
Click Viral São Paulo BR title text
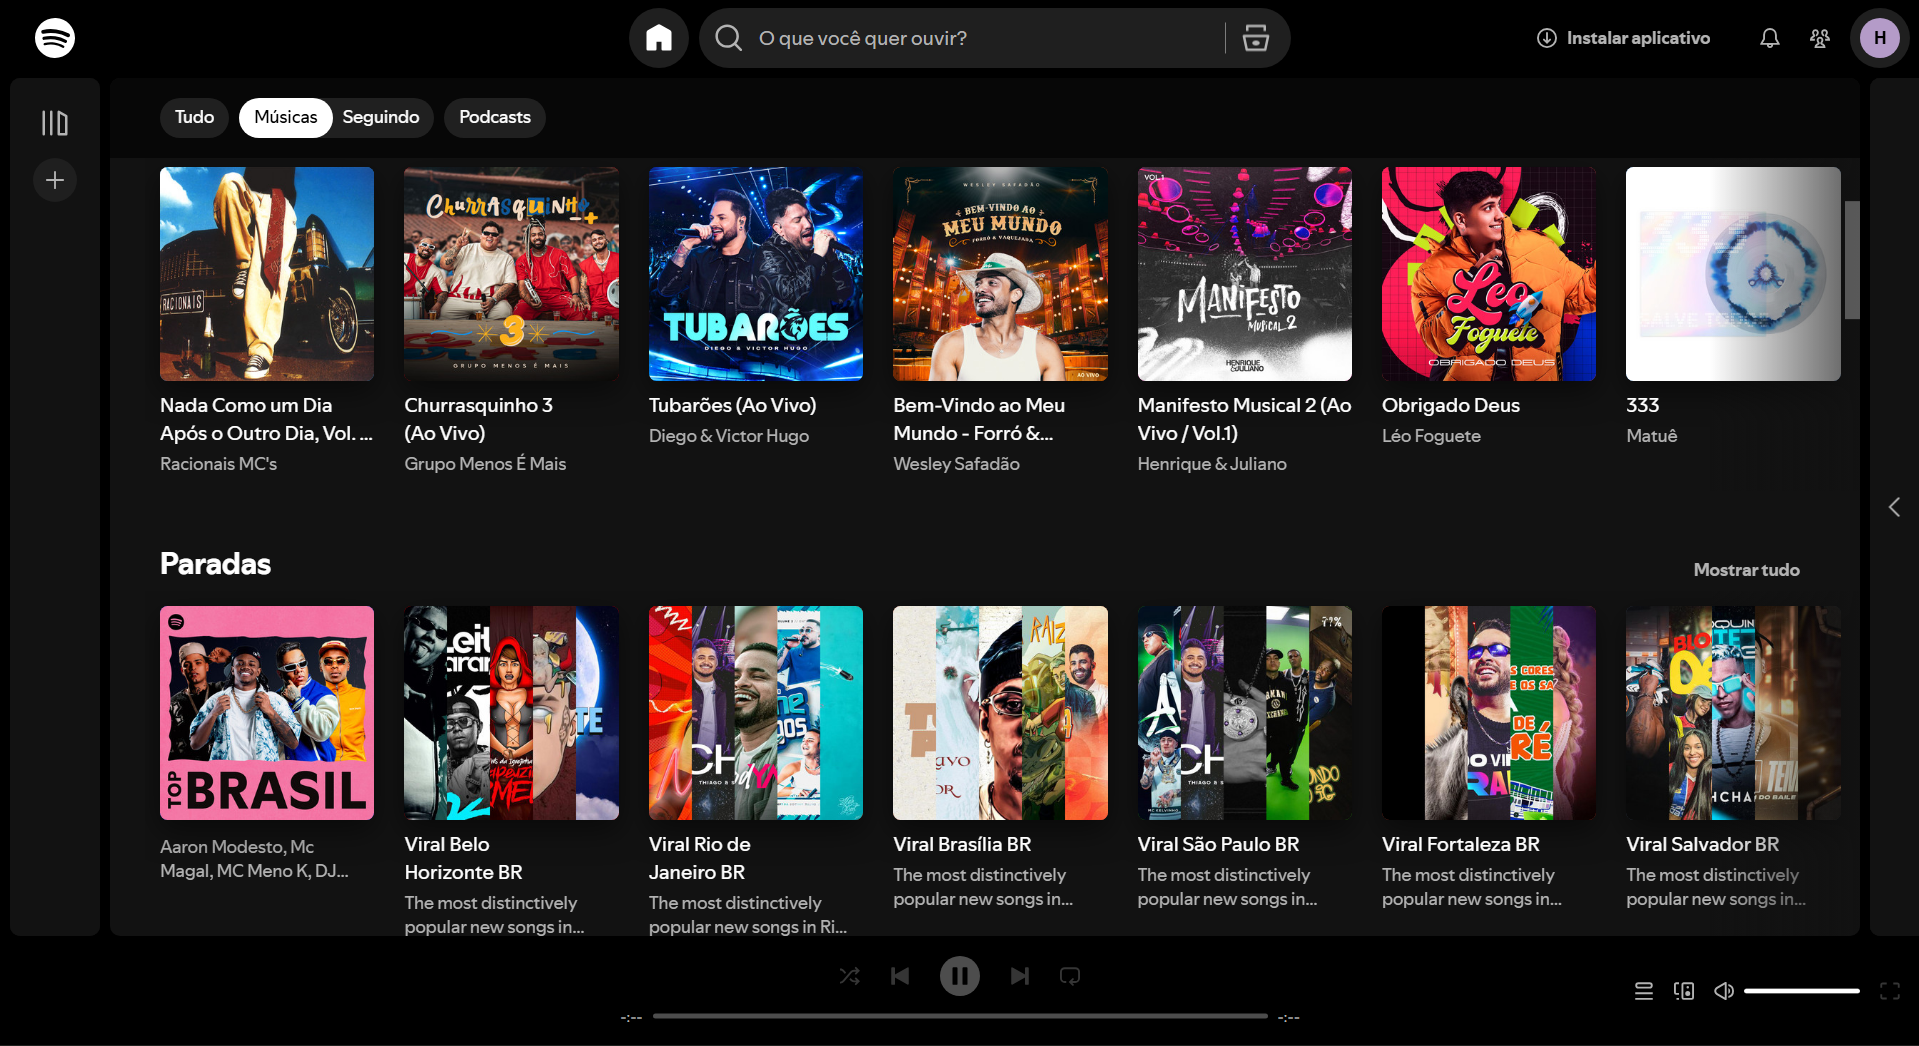click(1218, 845)
